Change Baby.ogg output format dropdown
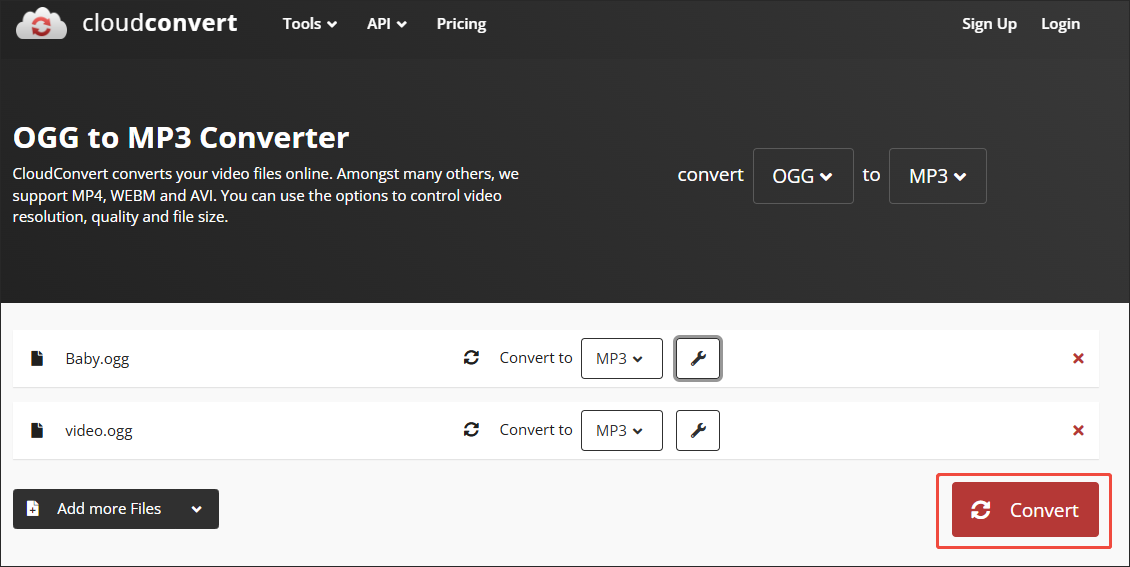1130x567 pixels. [621, 358]
